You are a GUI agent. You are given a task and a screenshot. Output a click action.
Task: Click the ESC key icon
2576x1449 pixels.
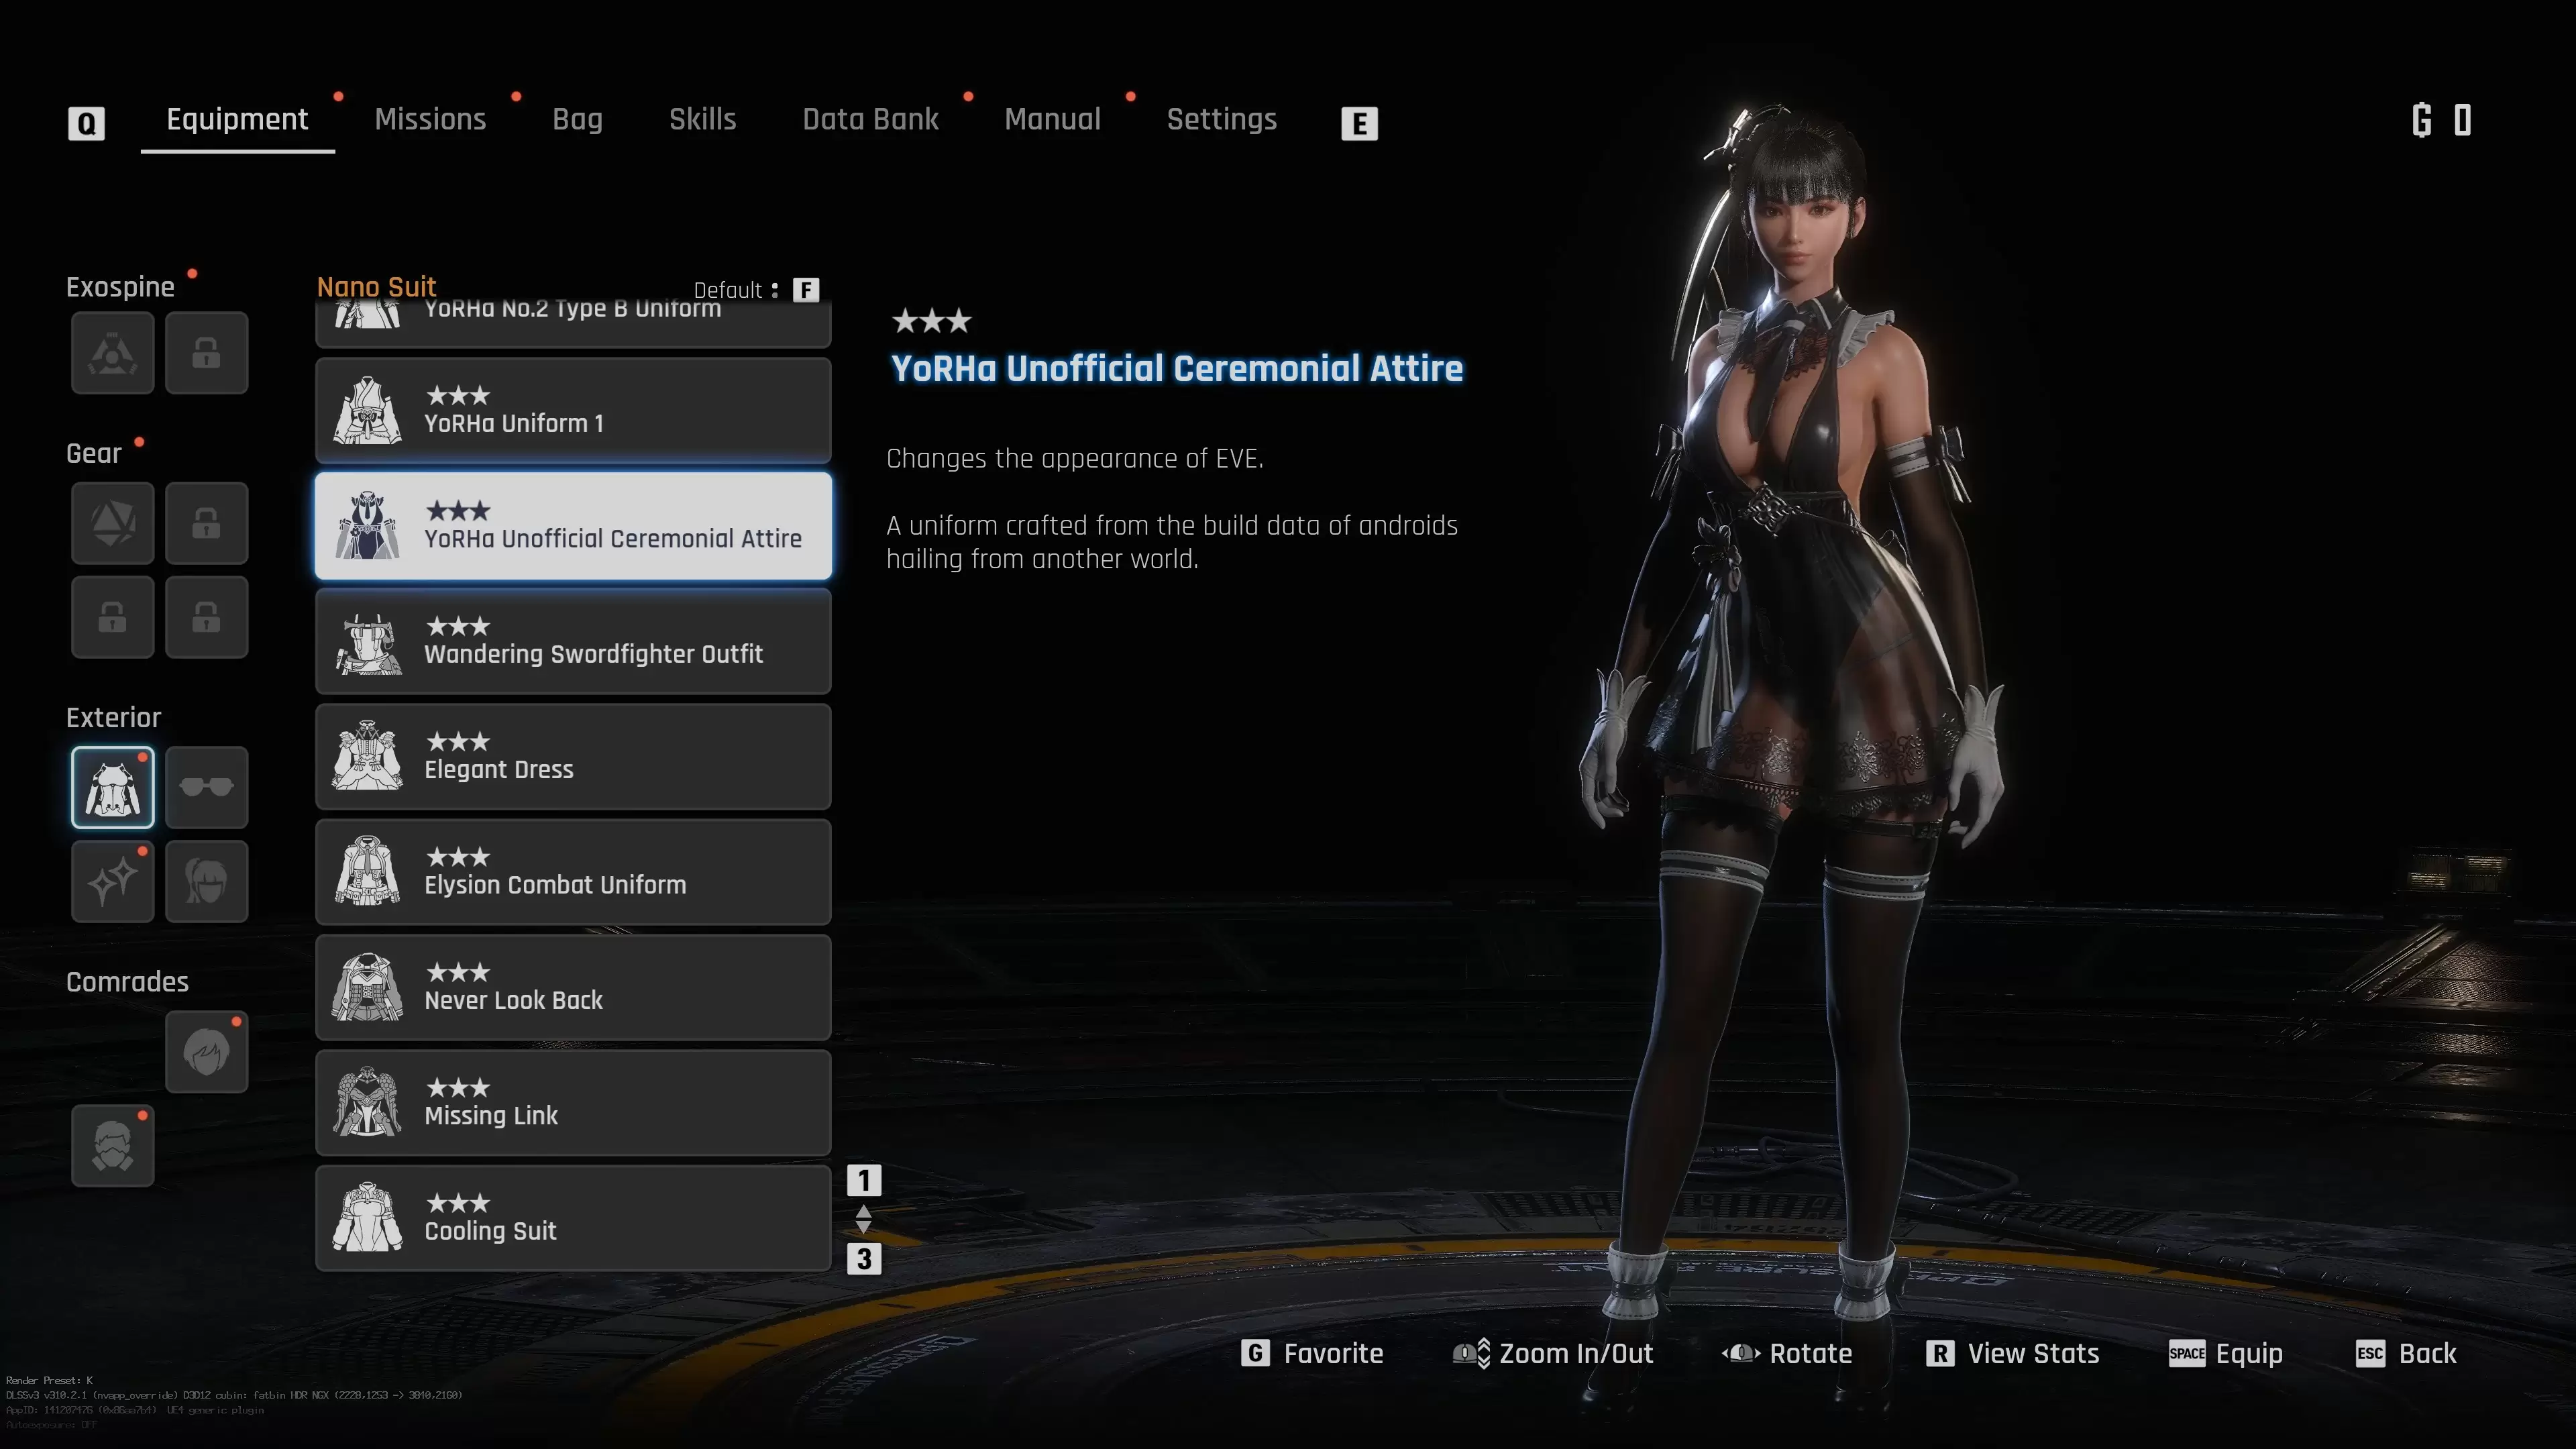tap(2370, 1353)
